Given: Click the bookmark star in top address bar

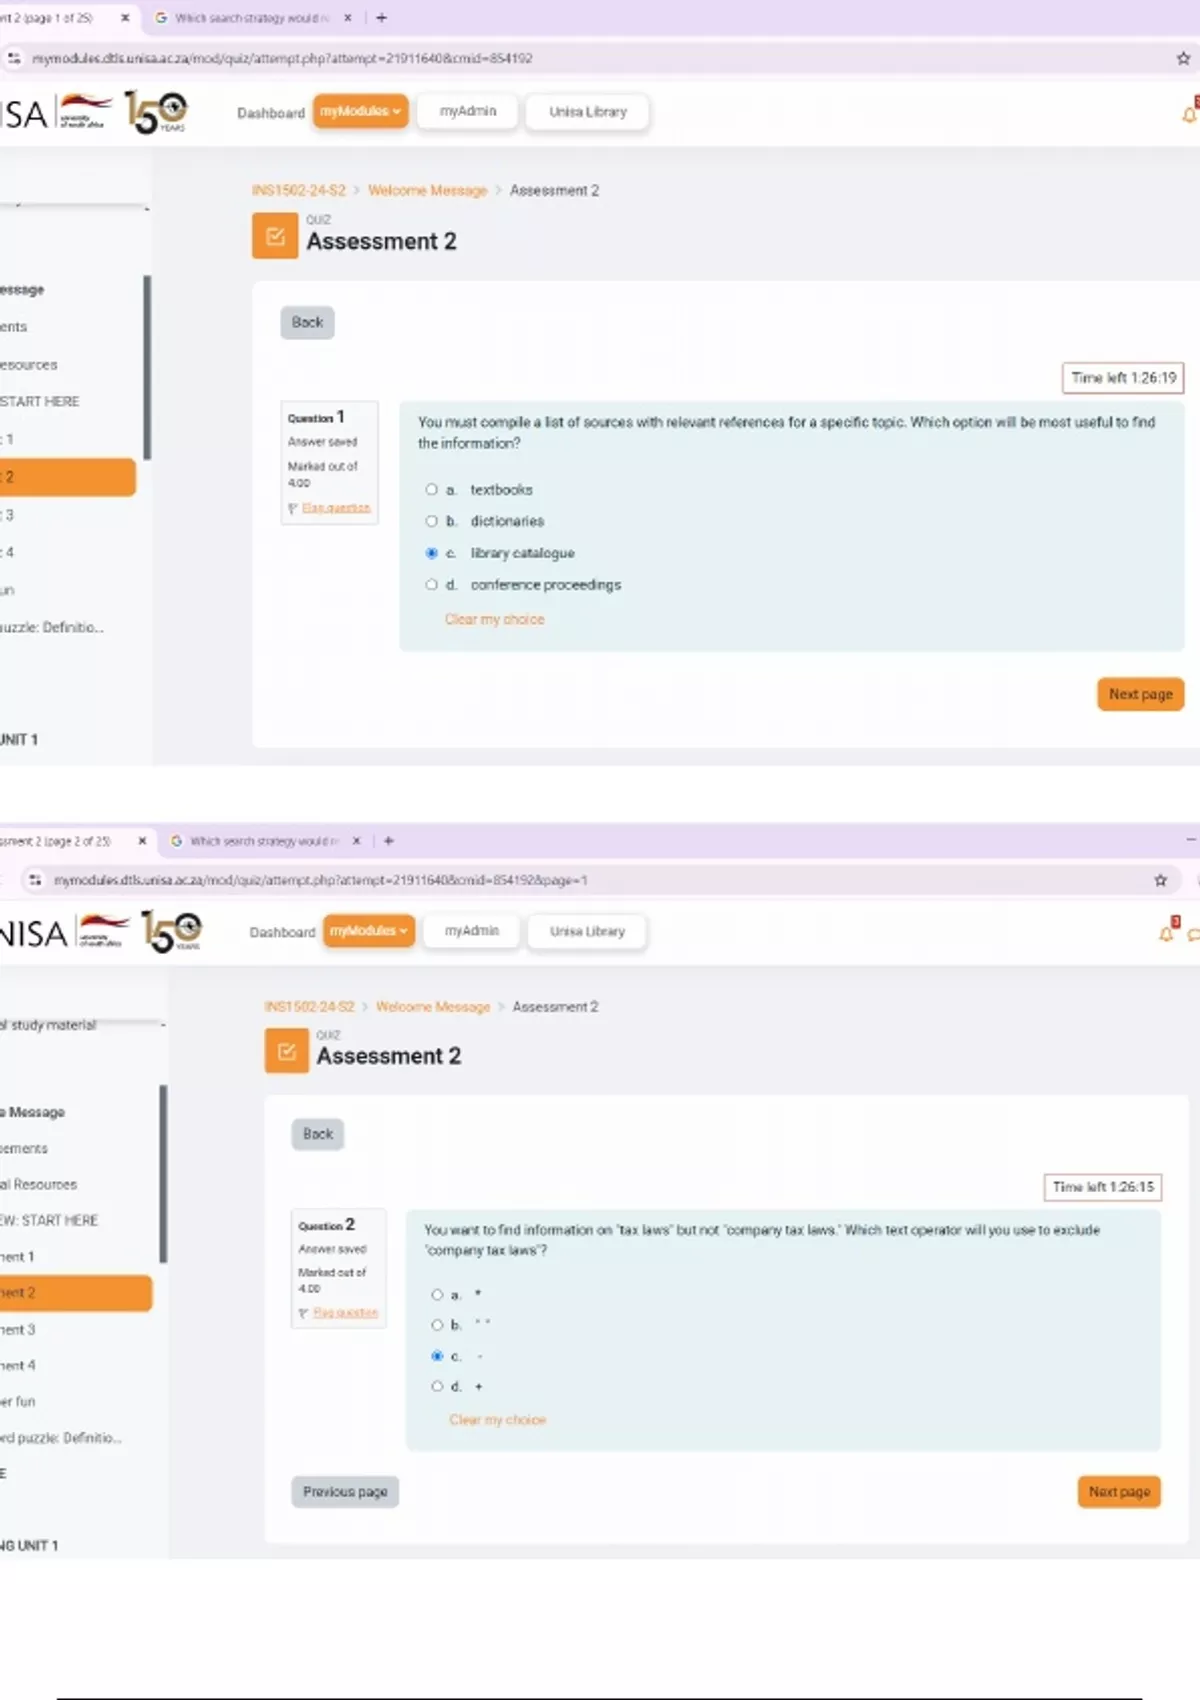Looking at the screenshot, I should point(1183,58).
